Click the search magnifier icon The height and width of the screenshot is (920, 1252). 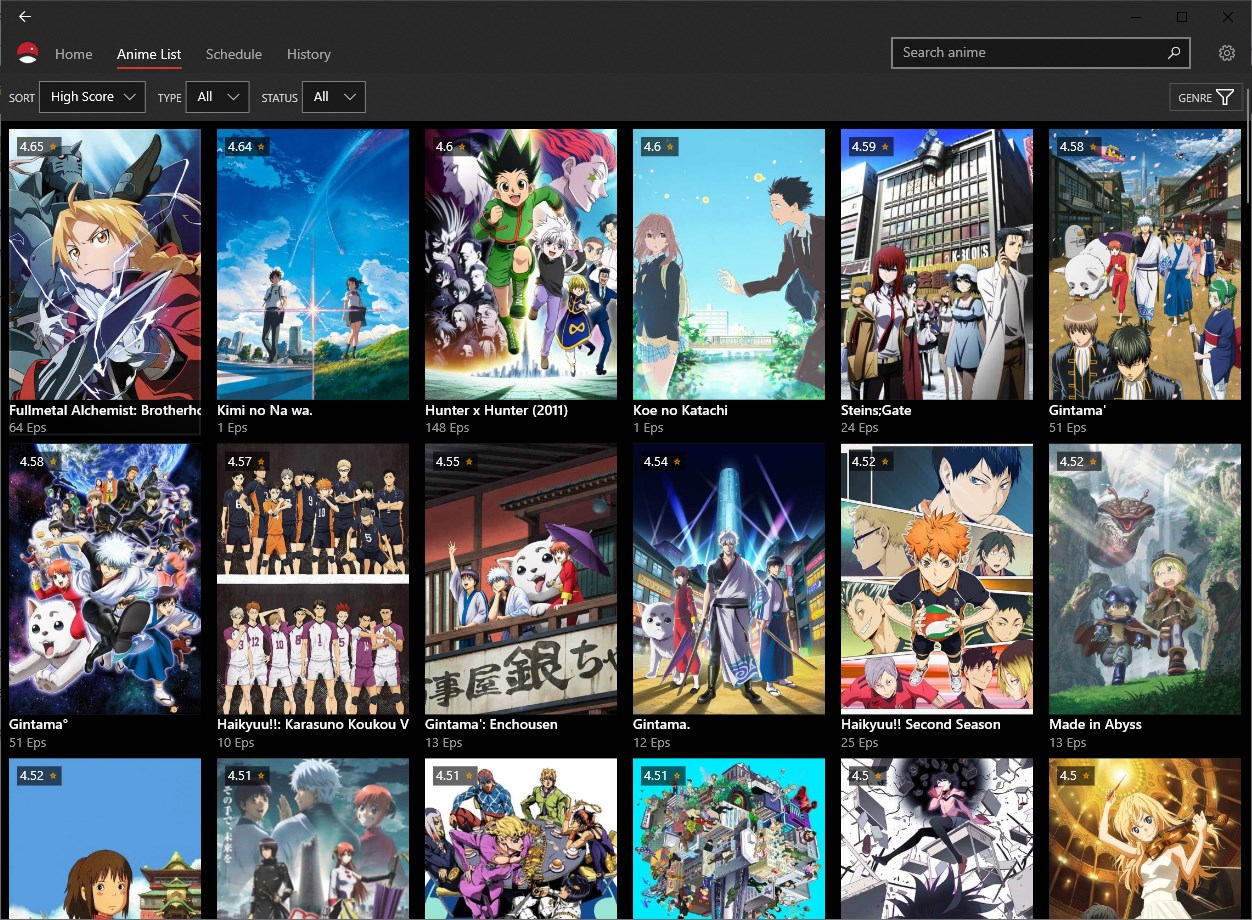pos(1174,53)
